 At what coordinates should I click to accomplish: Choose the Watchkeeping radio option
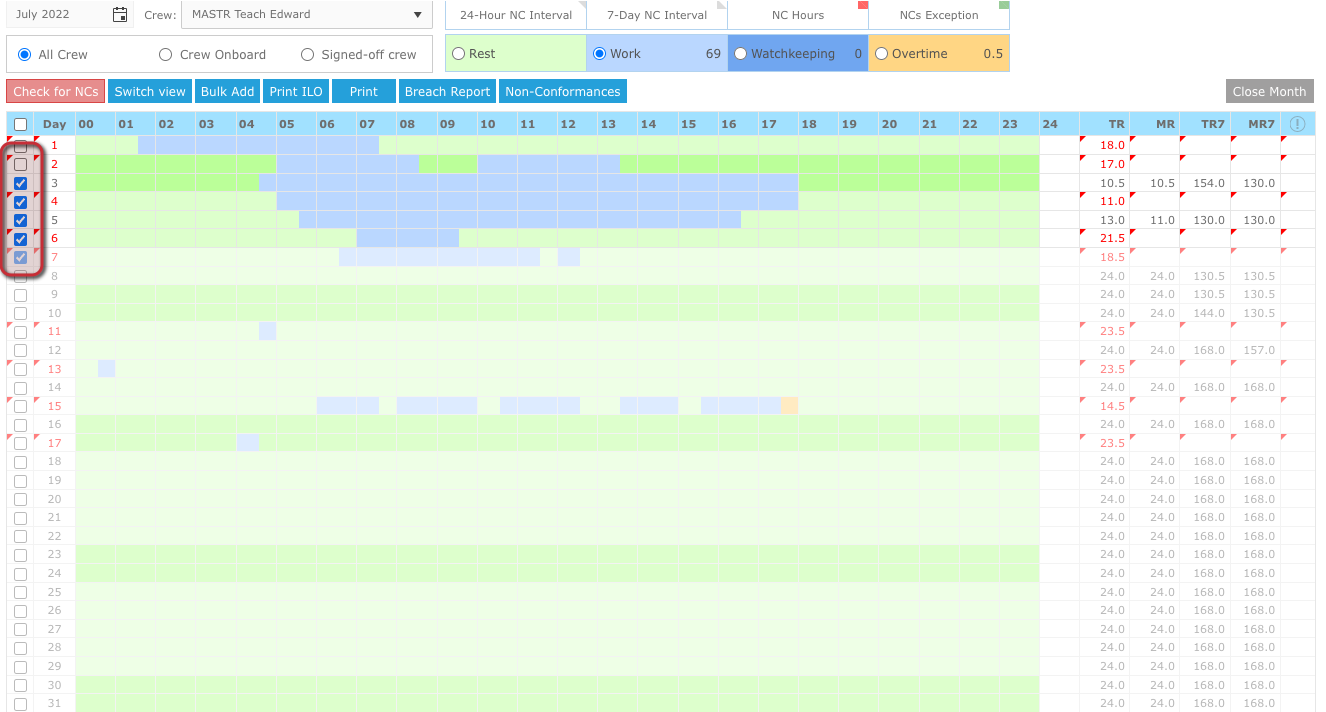click(741, 54)
